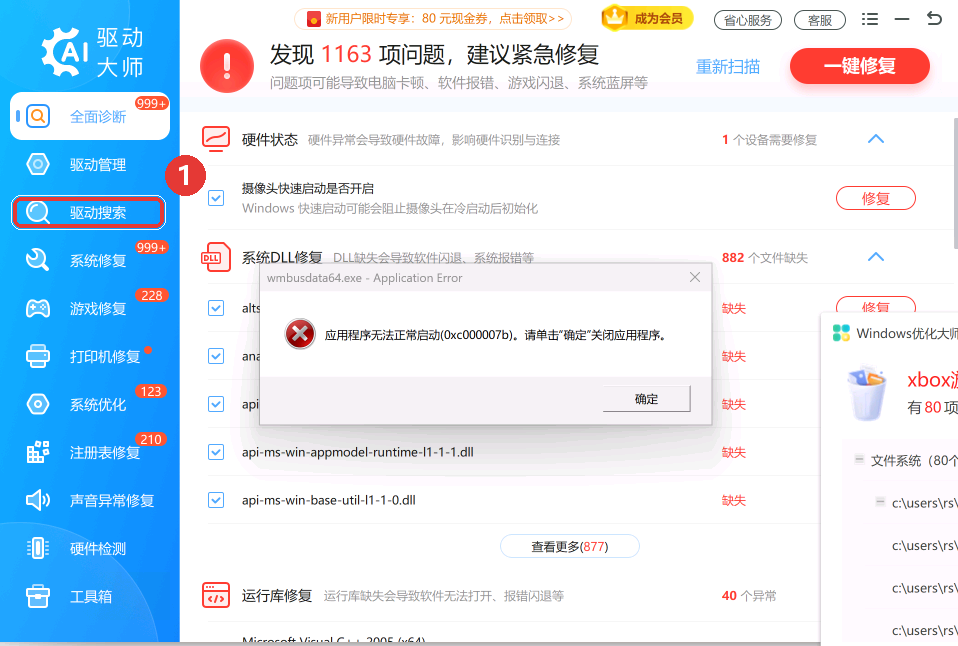Collapse the 硬件状态 section chevron
Image resolution: width=958 pixels, height=646 pixels.
pyautogui.click(x=876, y=139)
